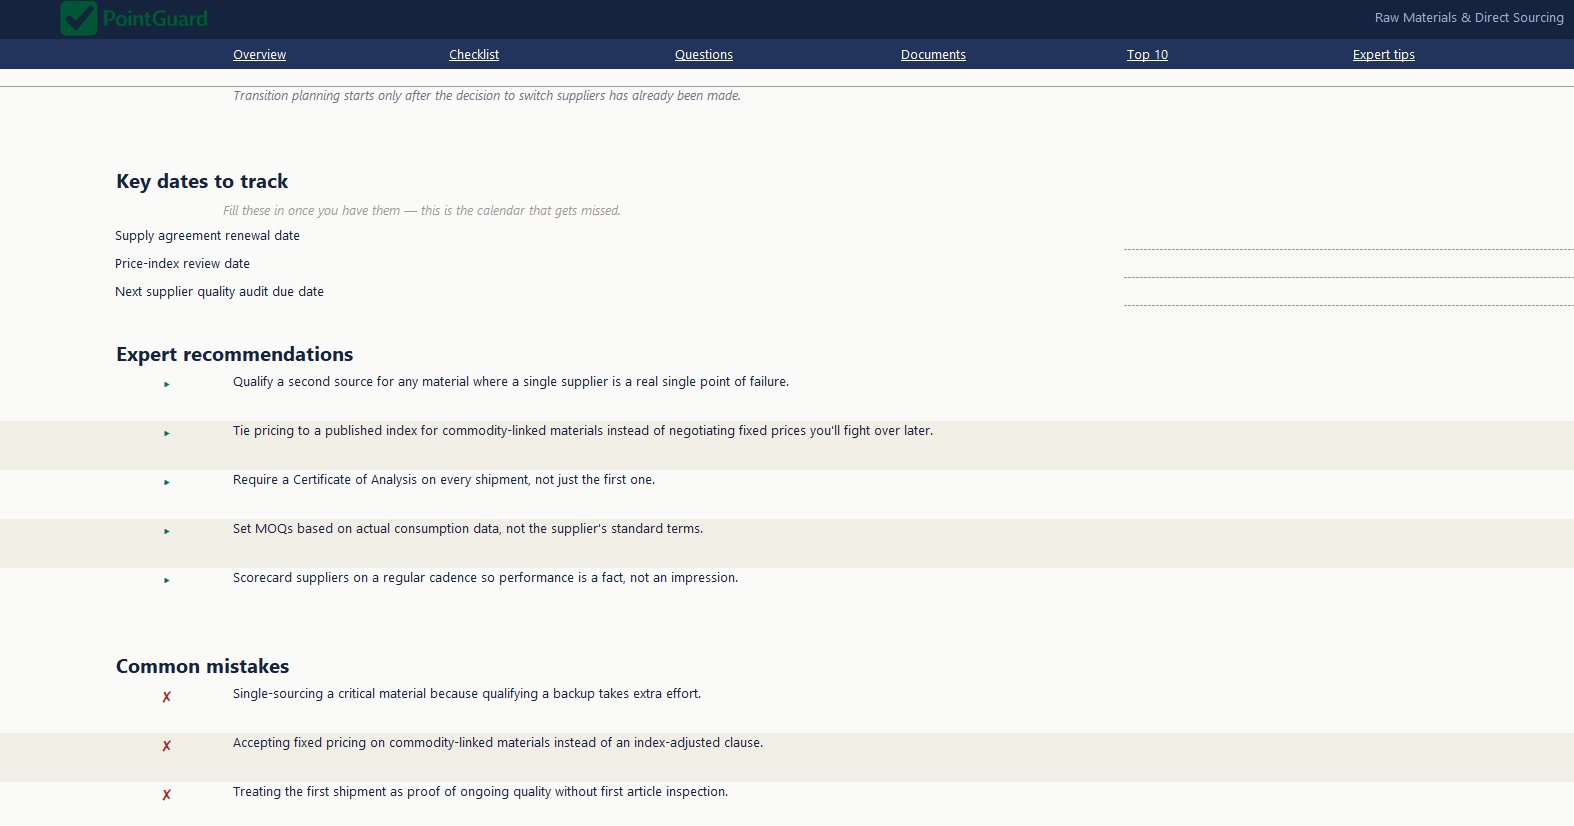Click arrow bullet beside 'Require a Certificate of Analysis'
Viewport: 1574px width, 826px height.
click(167, 482)
